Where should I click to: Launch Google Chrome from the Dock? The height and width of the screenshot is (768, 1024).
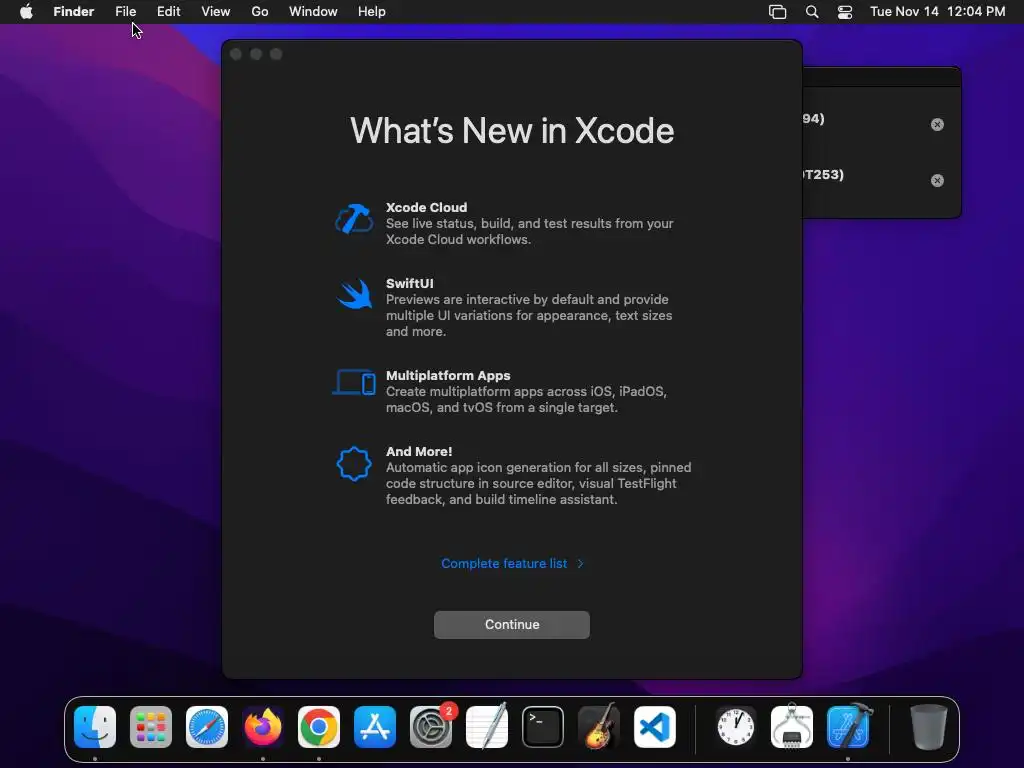(x=319, y=727)
